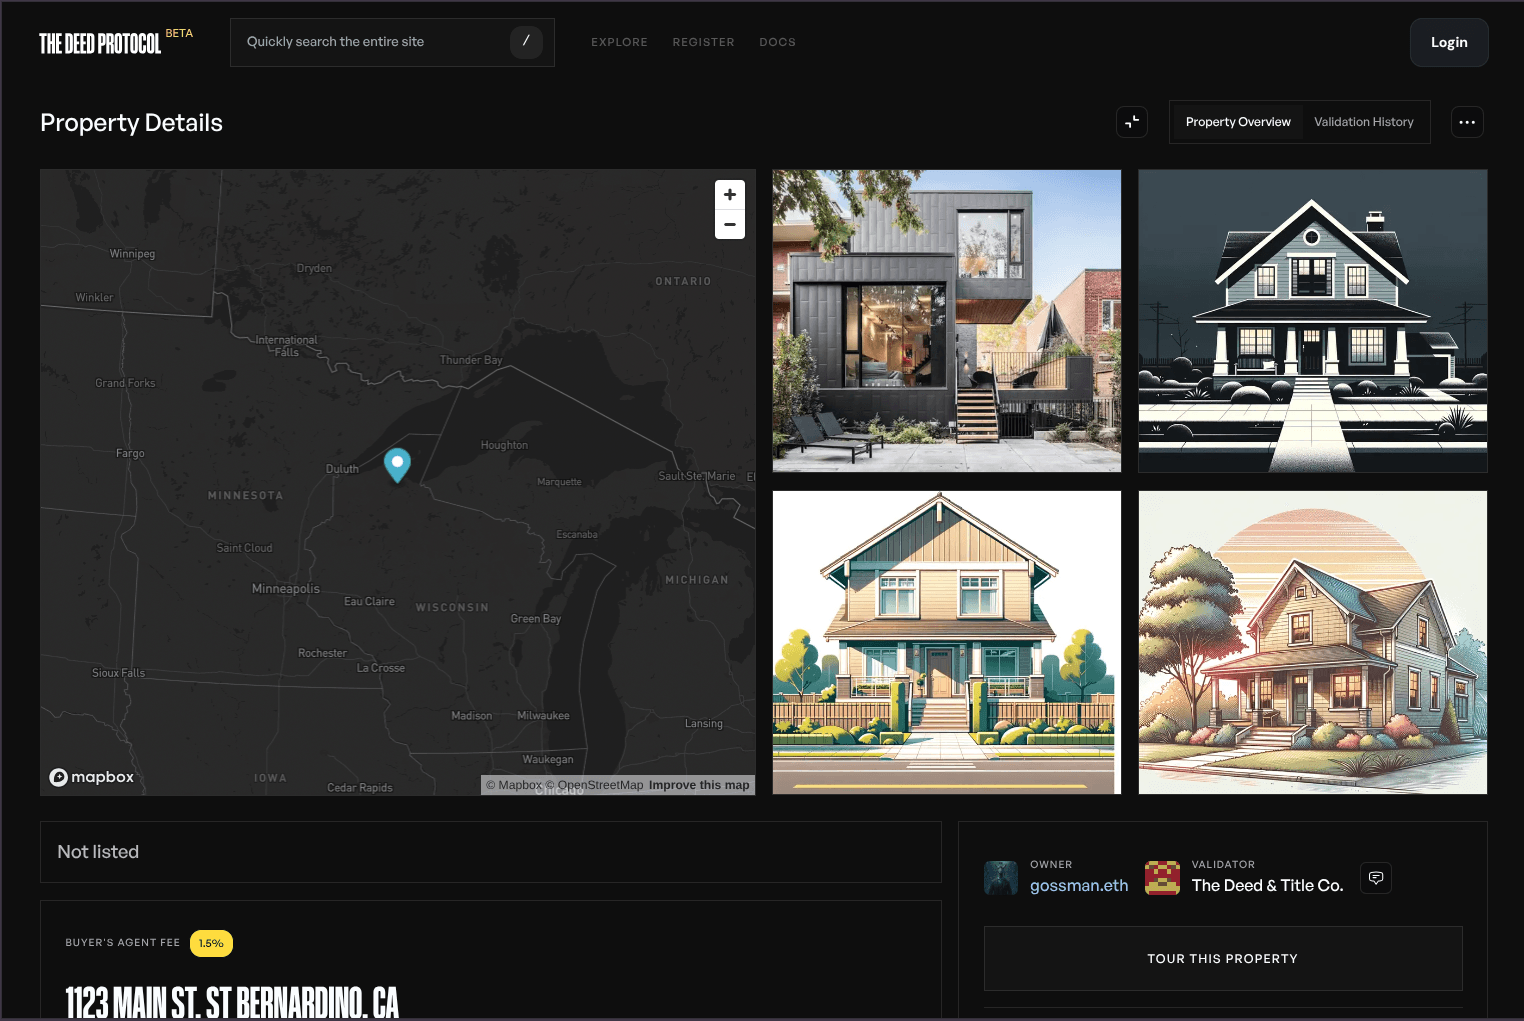Open the validator message chat icon
The height and width of the screenshot is (1021, 1524).
coord(1376,878)
